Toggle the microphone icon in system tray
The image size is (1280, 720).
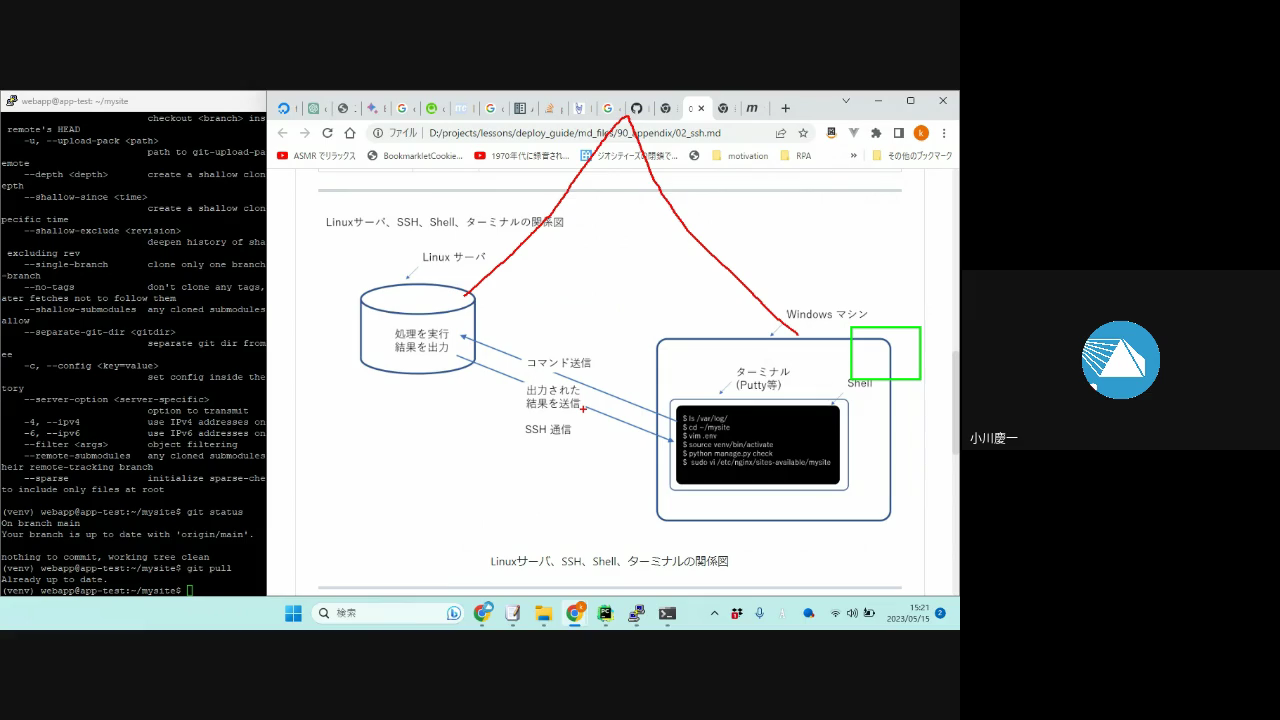click(759, 613)
